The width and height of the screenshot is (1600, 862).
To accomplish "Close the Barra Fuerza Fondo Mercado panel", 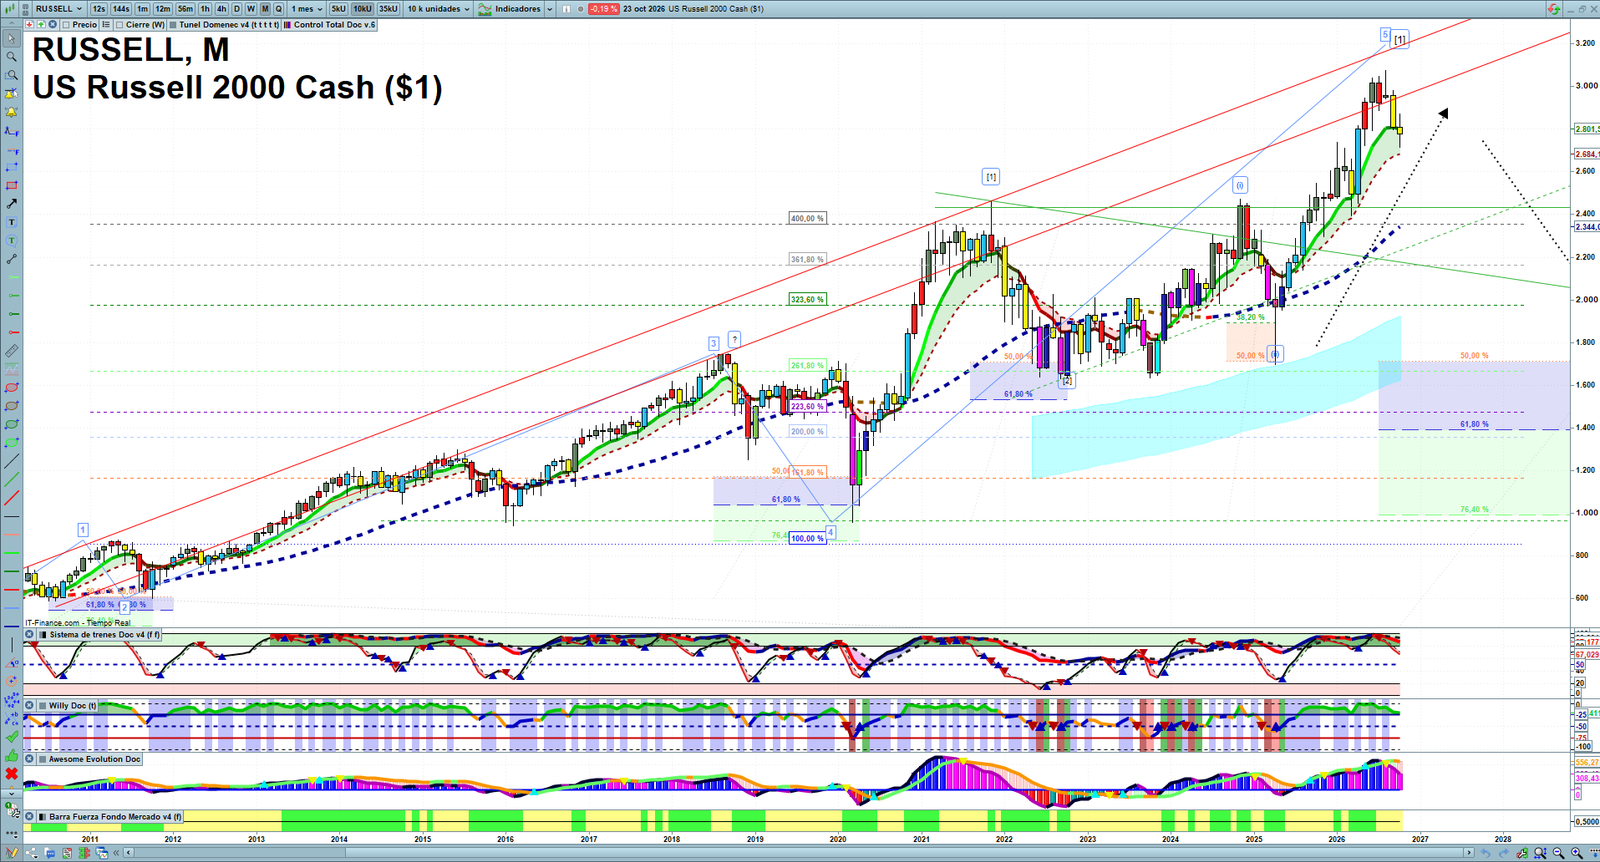I will (29, 816).
